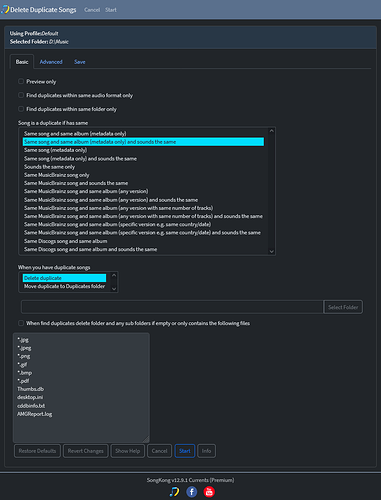This screenshot has height=500, width=381.
Task: Switch to the Advanced tab
Action: tap(51, 62)
